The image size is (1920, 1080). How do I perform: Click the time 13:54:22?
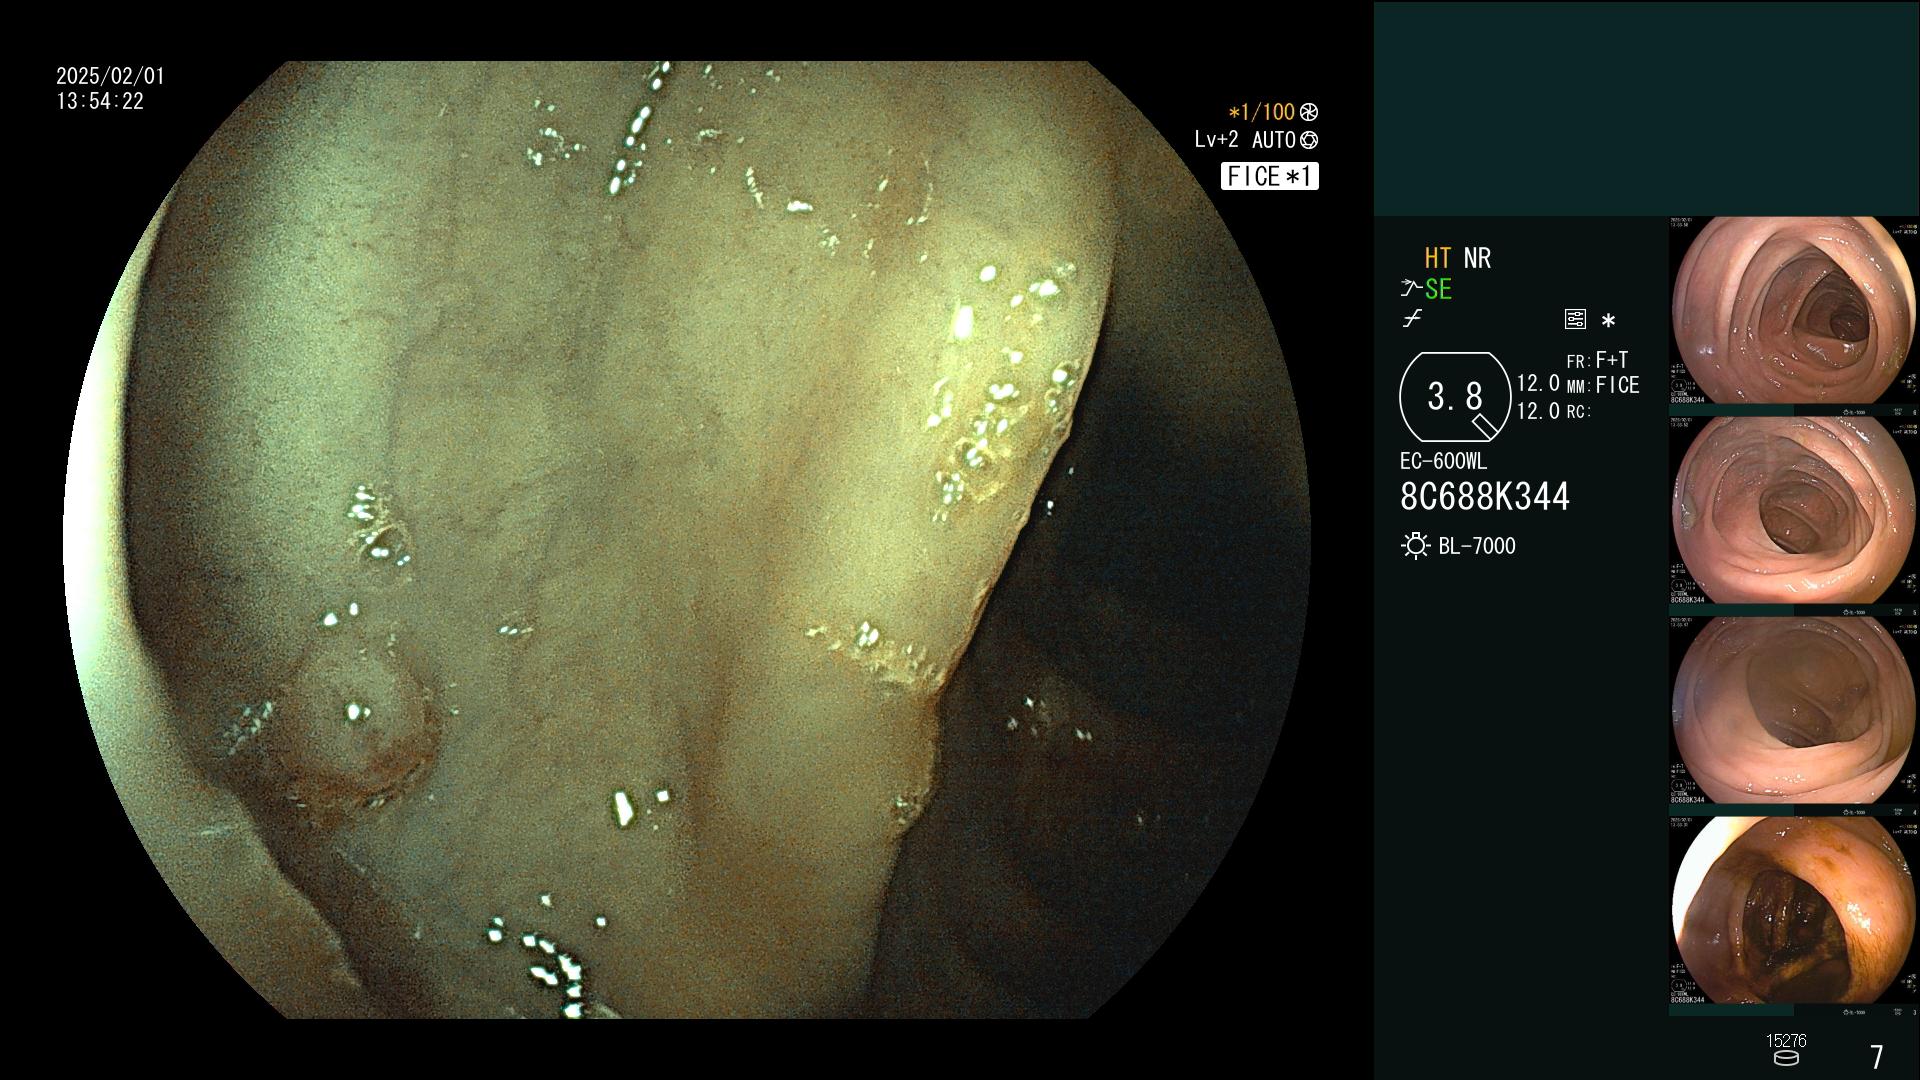point(100,101)
